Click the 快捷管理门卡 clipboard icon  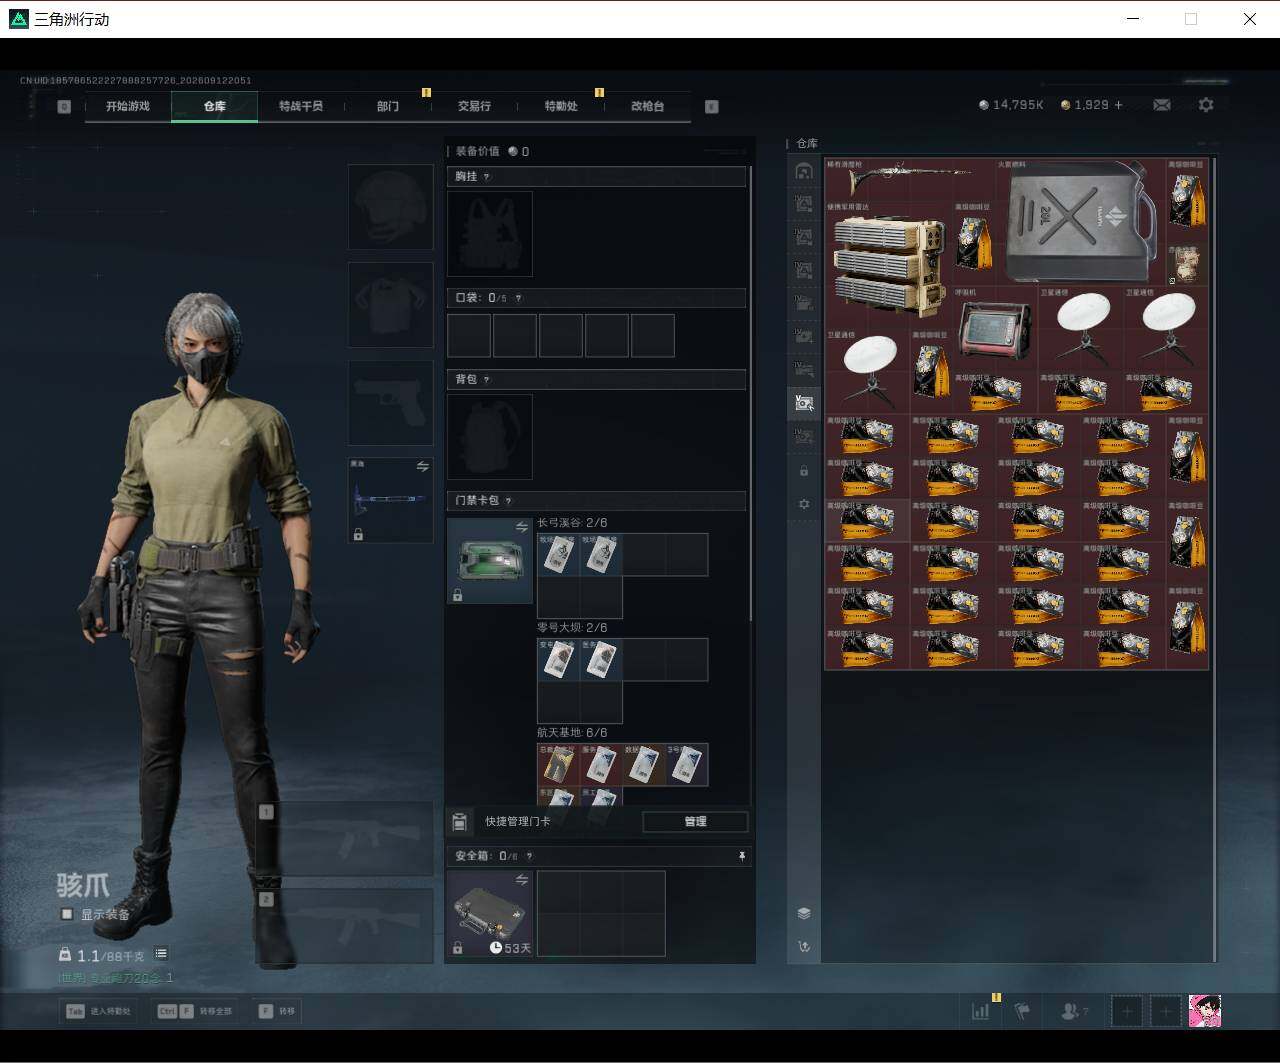[459, 822]
